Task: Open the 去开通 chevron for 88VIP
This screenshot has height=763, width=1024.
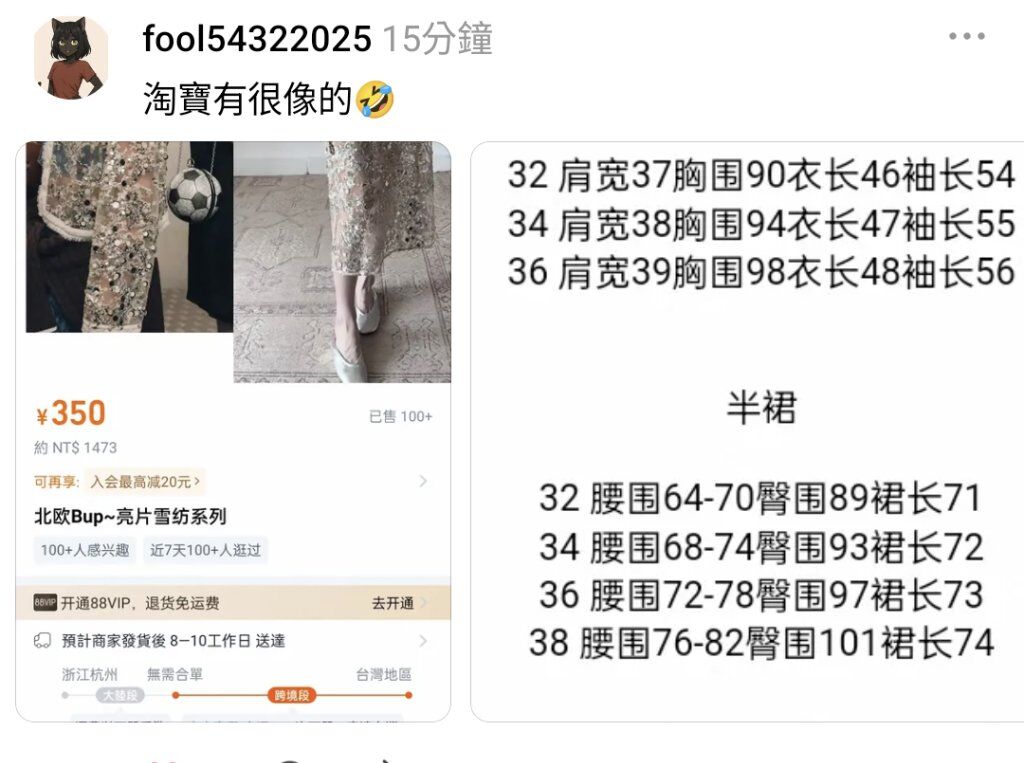Action: [423, 602]
